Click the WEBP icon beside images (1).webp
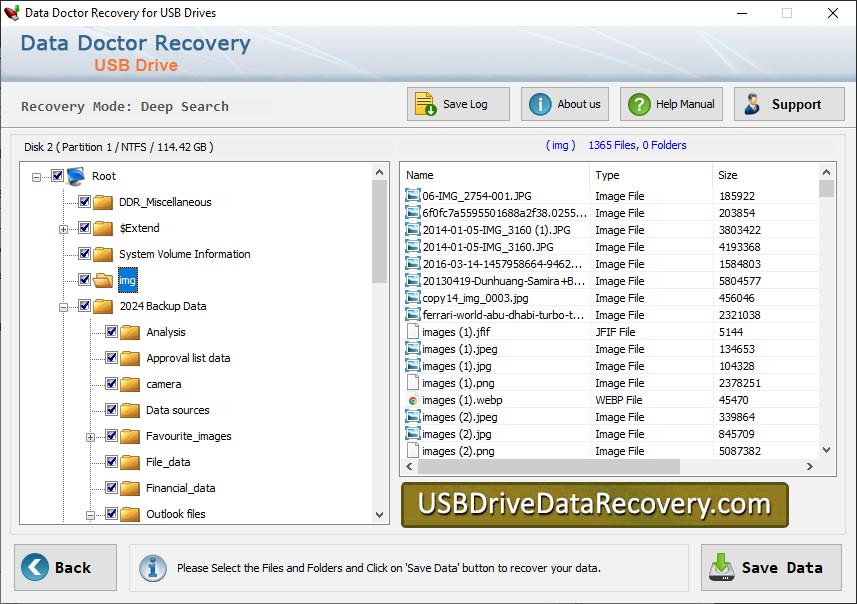 pos(413,399)
